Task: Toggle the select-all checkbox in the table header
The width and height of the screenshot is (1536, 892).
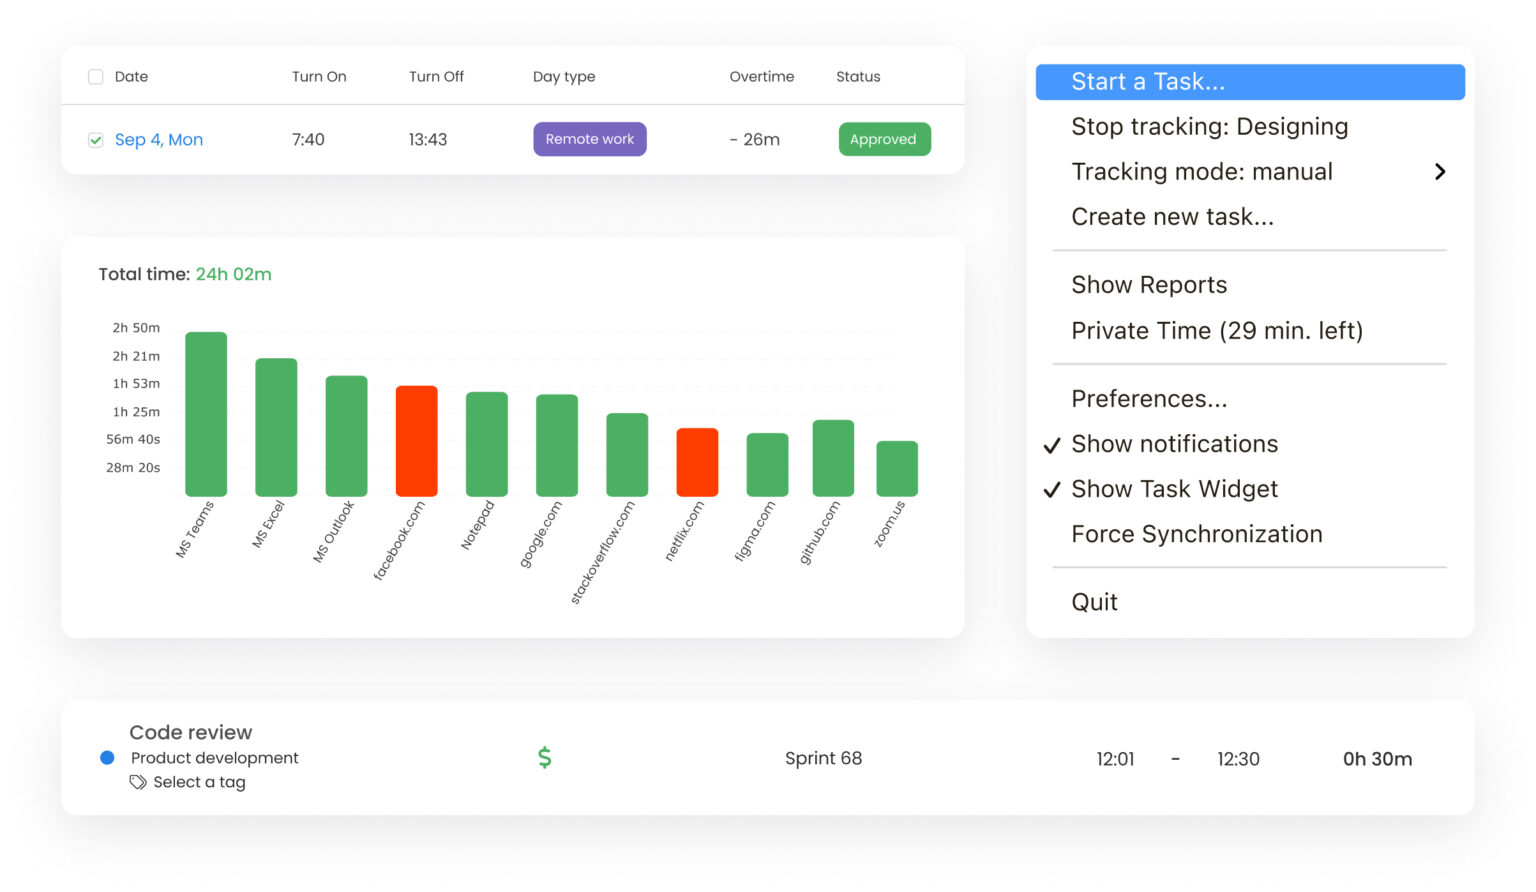Action: (95, 76)
